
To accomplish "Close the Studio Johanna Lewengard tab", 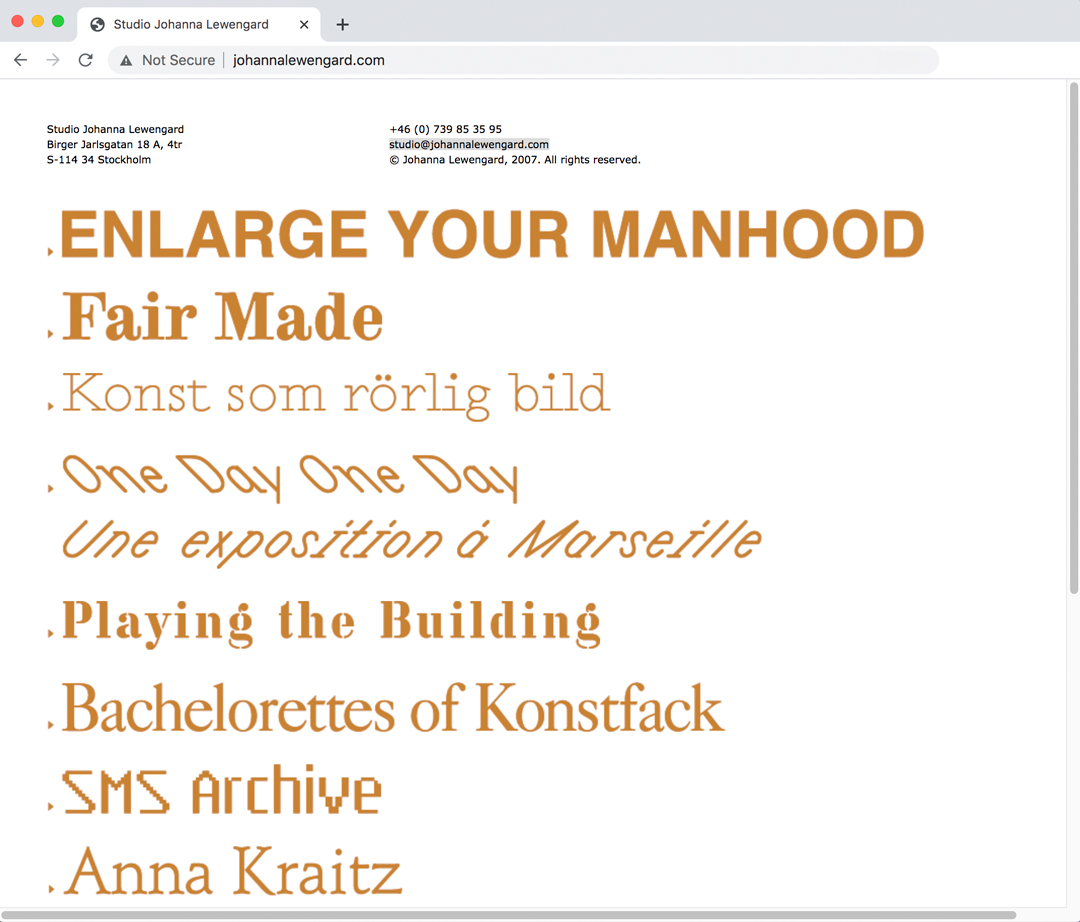I will tap(304, 25).
